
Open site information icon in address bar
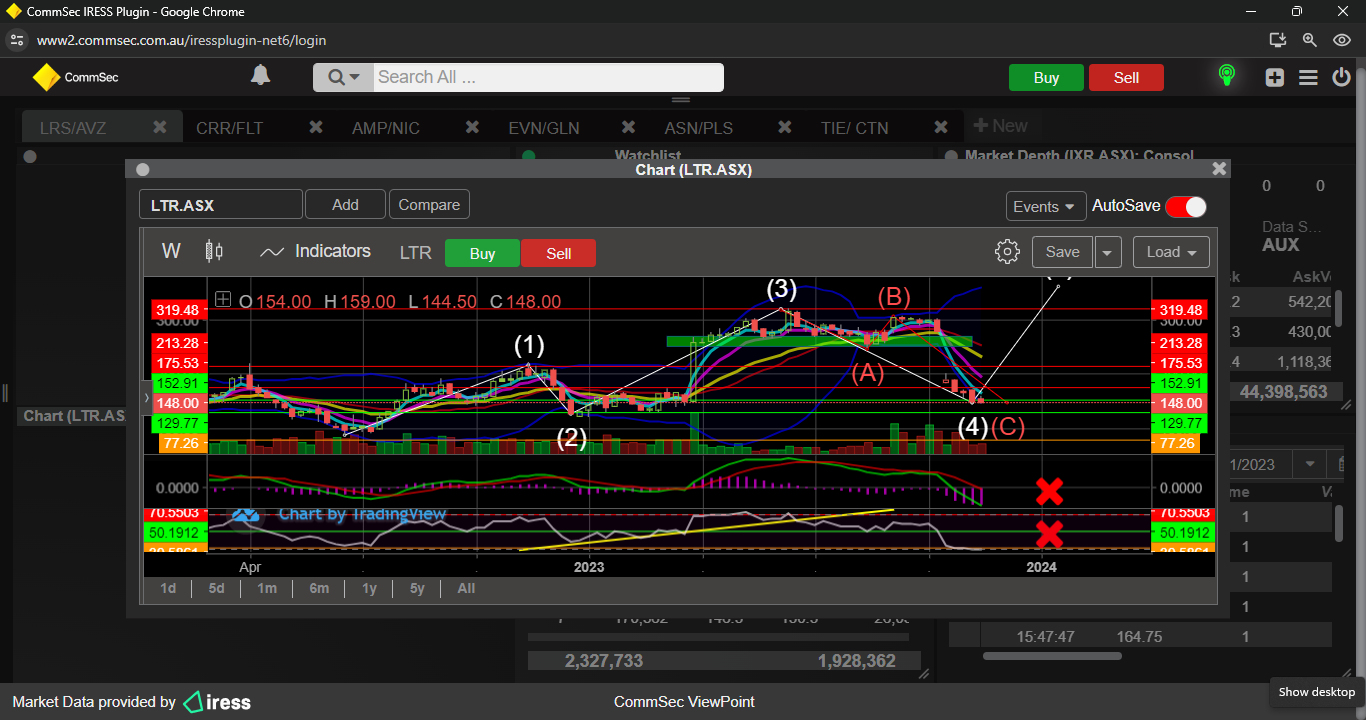(x=15, y=40)
